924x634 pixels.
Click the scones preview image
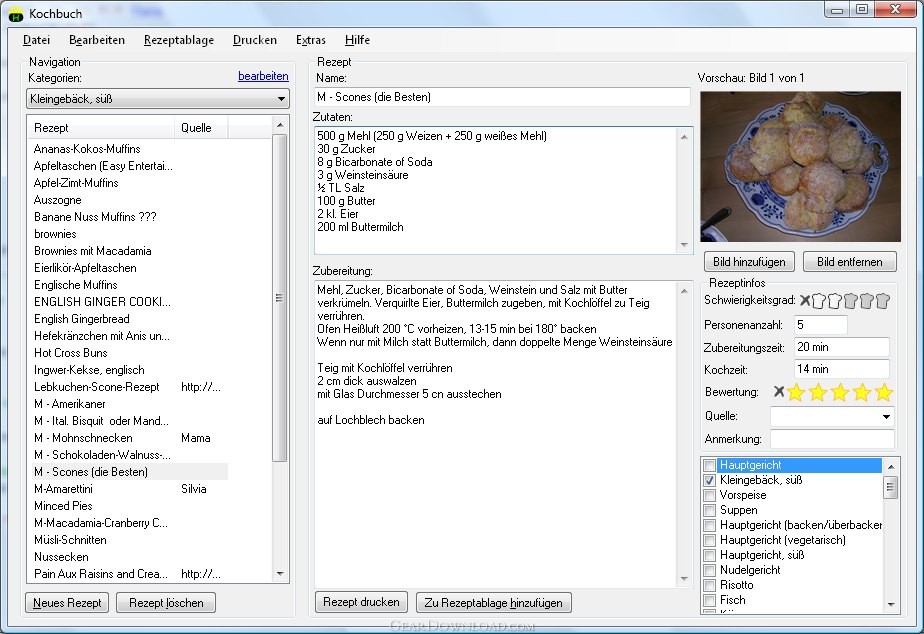tap(800, 166)
